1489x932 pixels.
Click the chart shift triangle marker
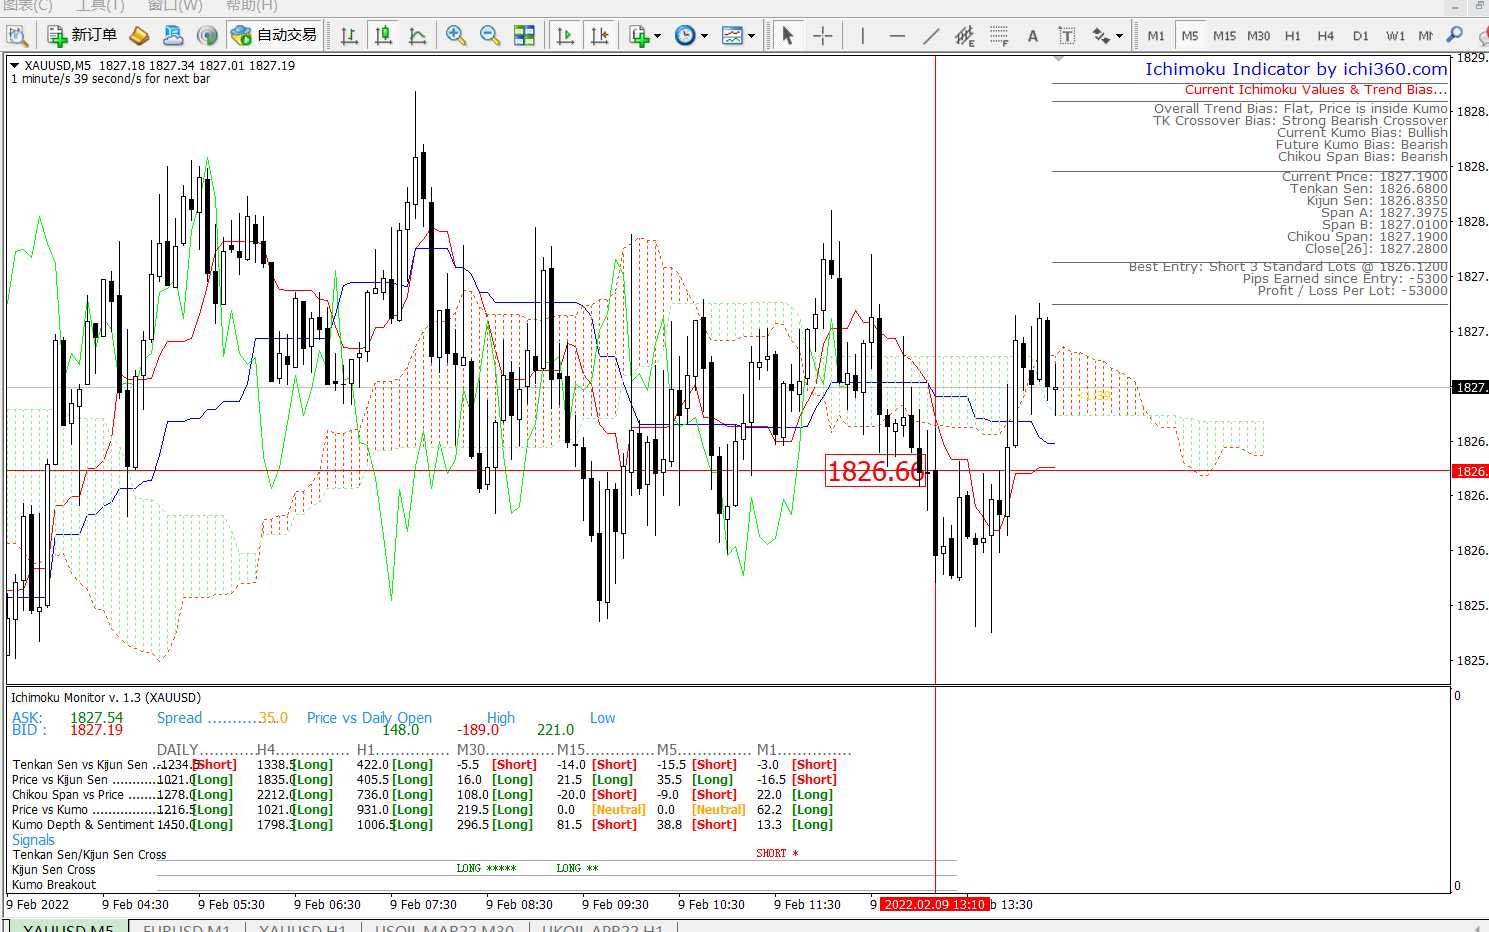pos(1058,60)
